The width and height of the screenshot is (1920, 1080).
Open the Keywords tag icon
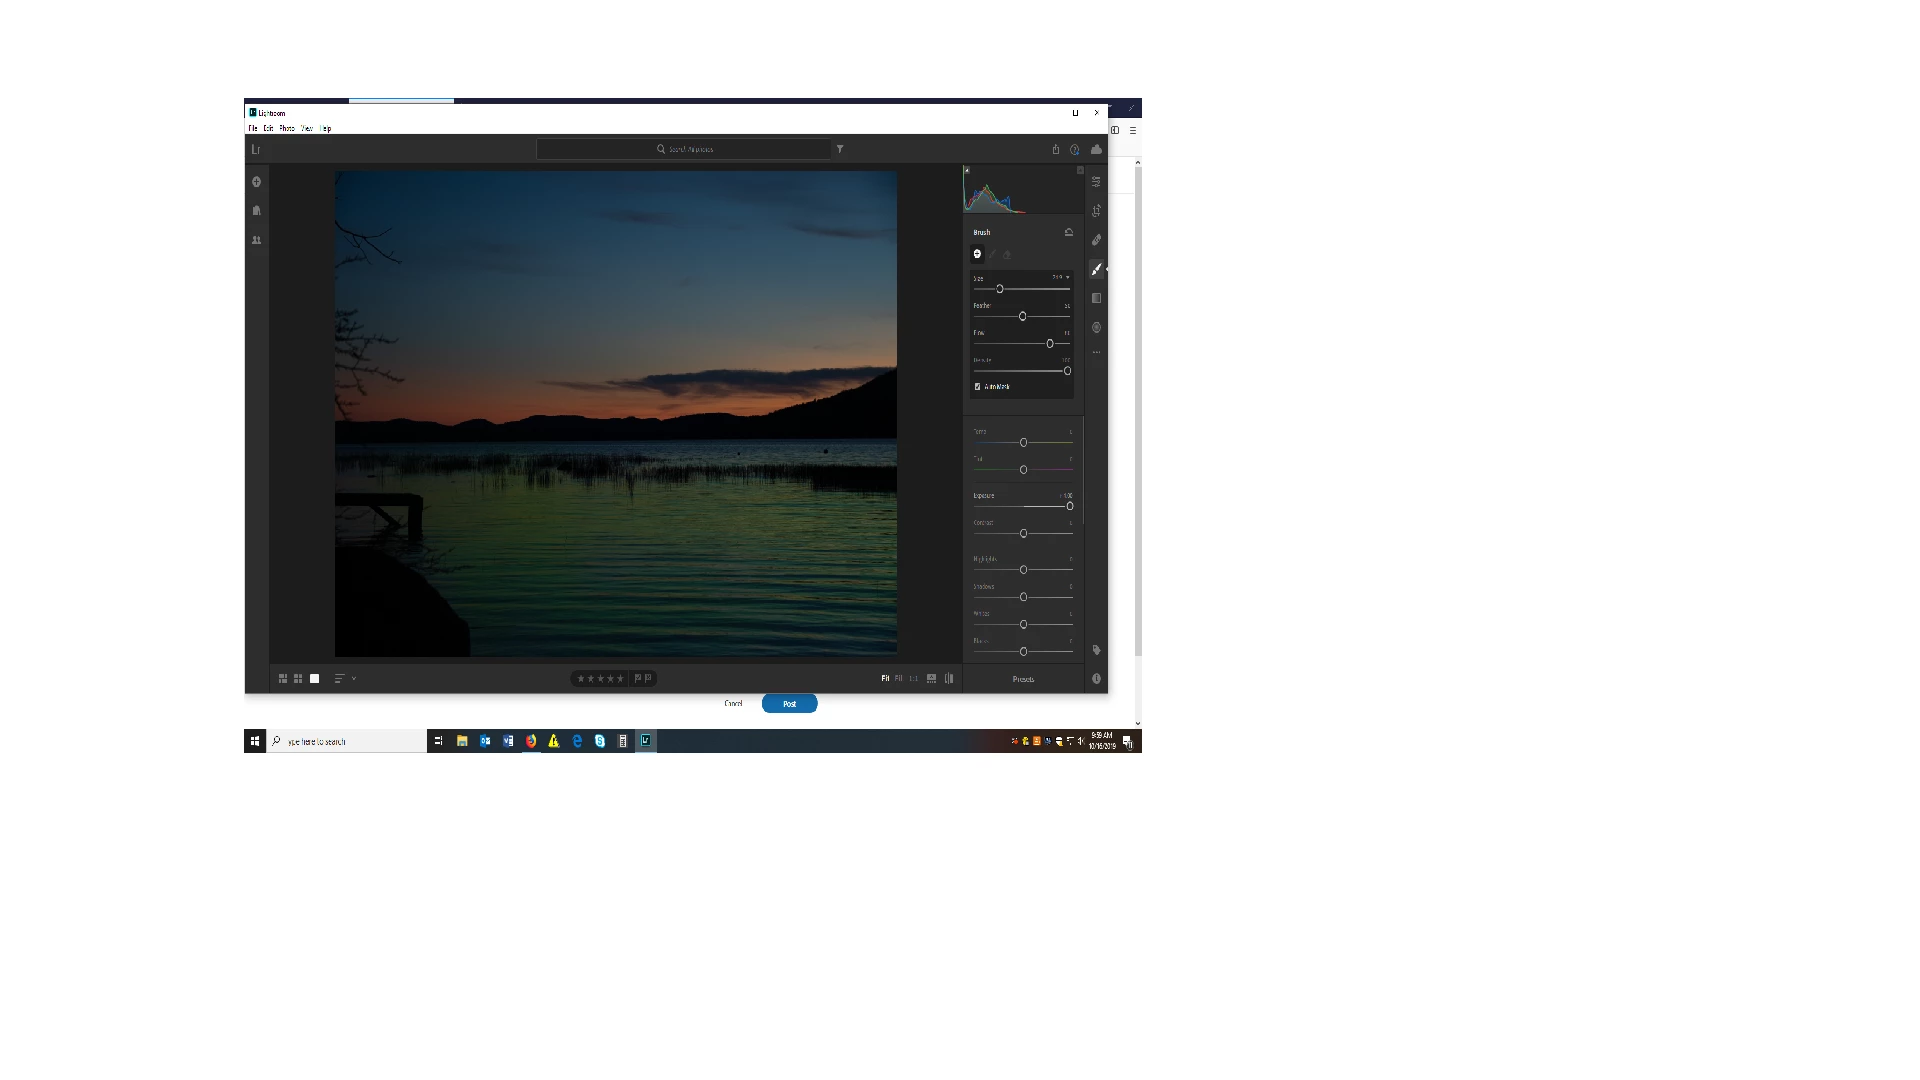tap(1096, 650)
